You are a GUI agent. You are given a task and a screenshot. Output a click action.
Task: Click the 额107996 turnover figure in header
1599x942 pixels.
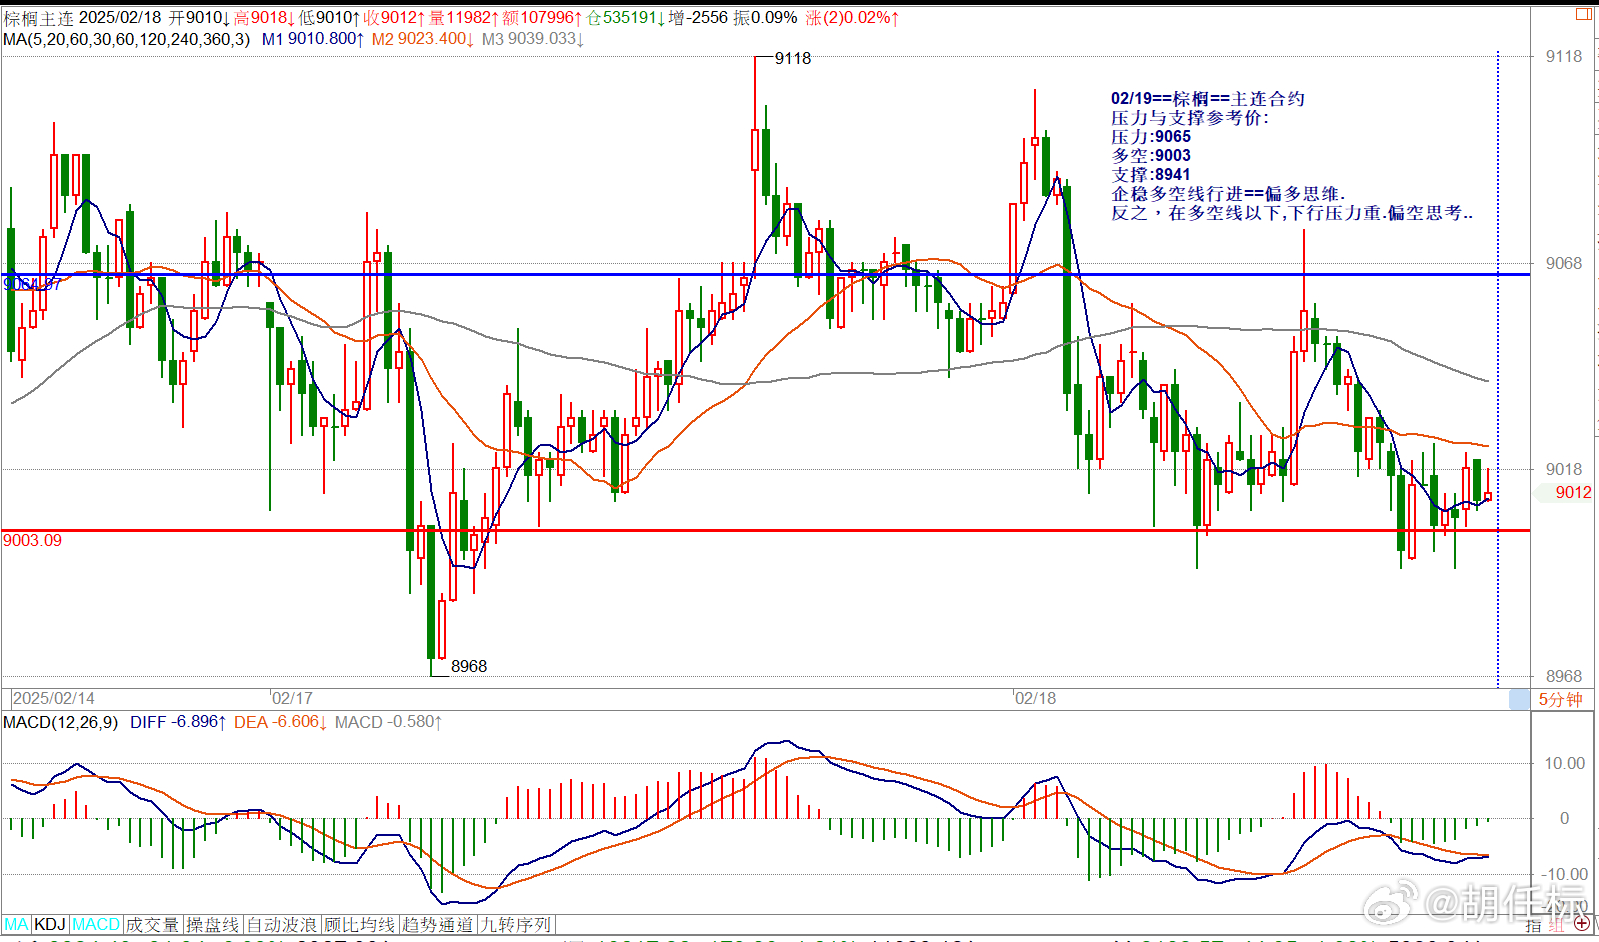pos(542,18)
